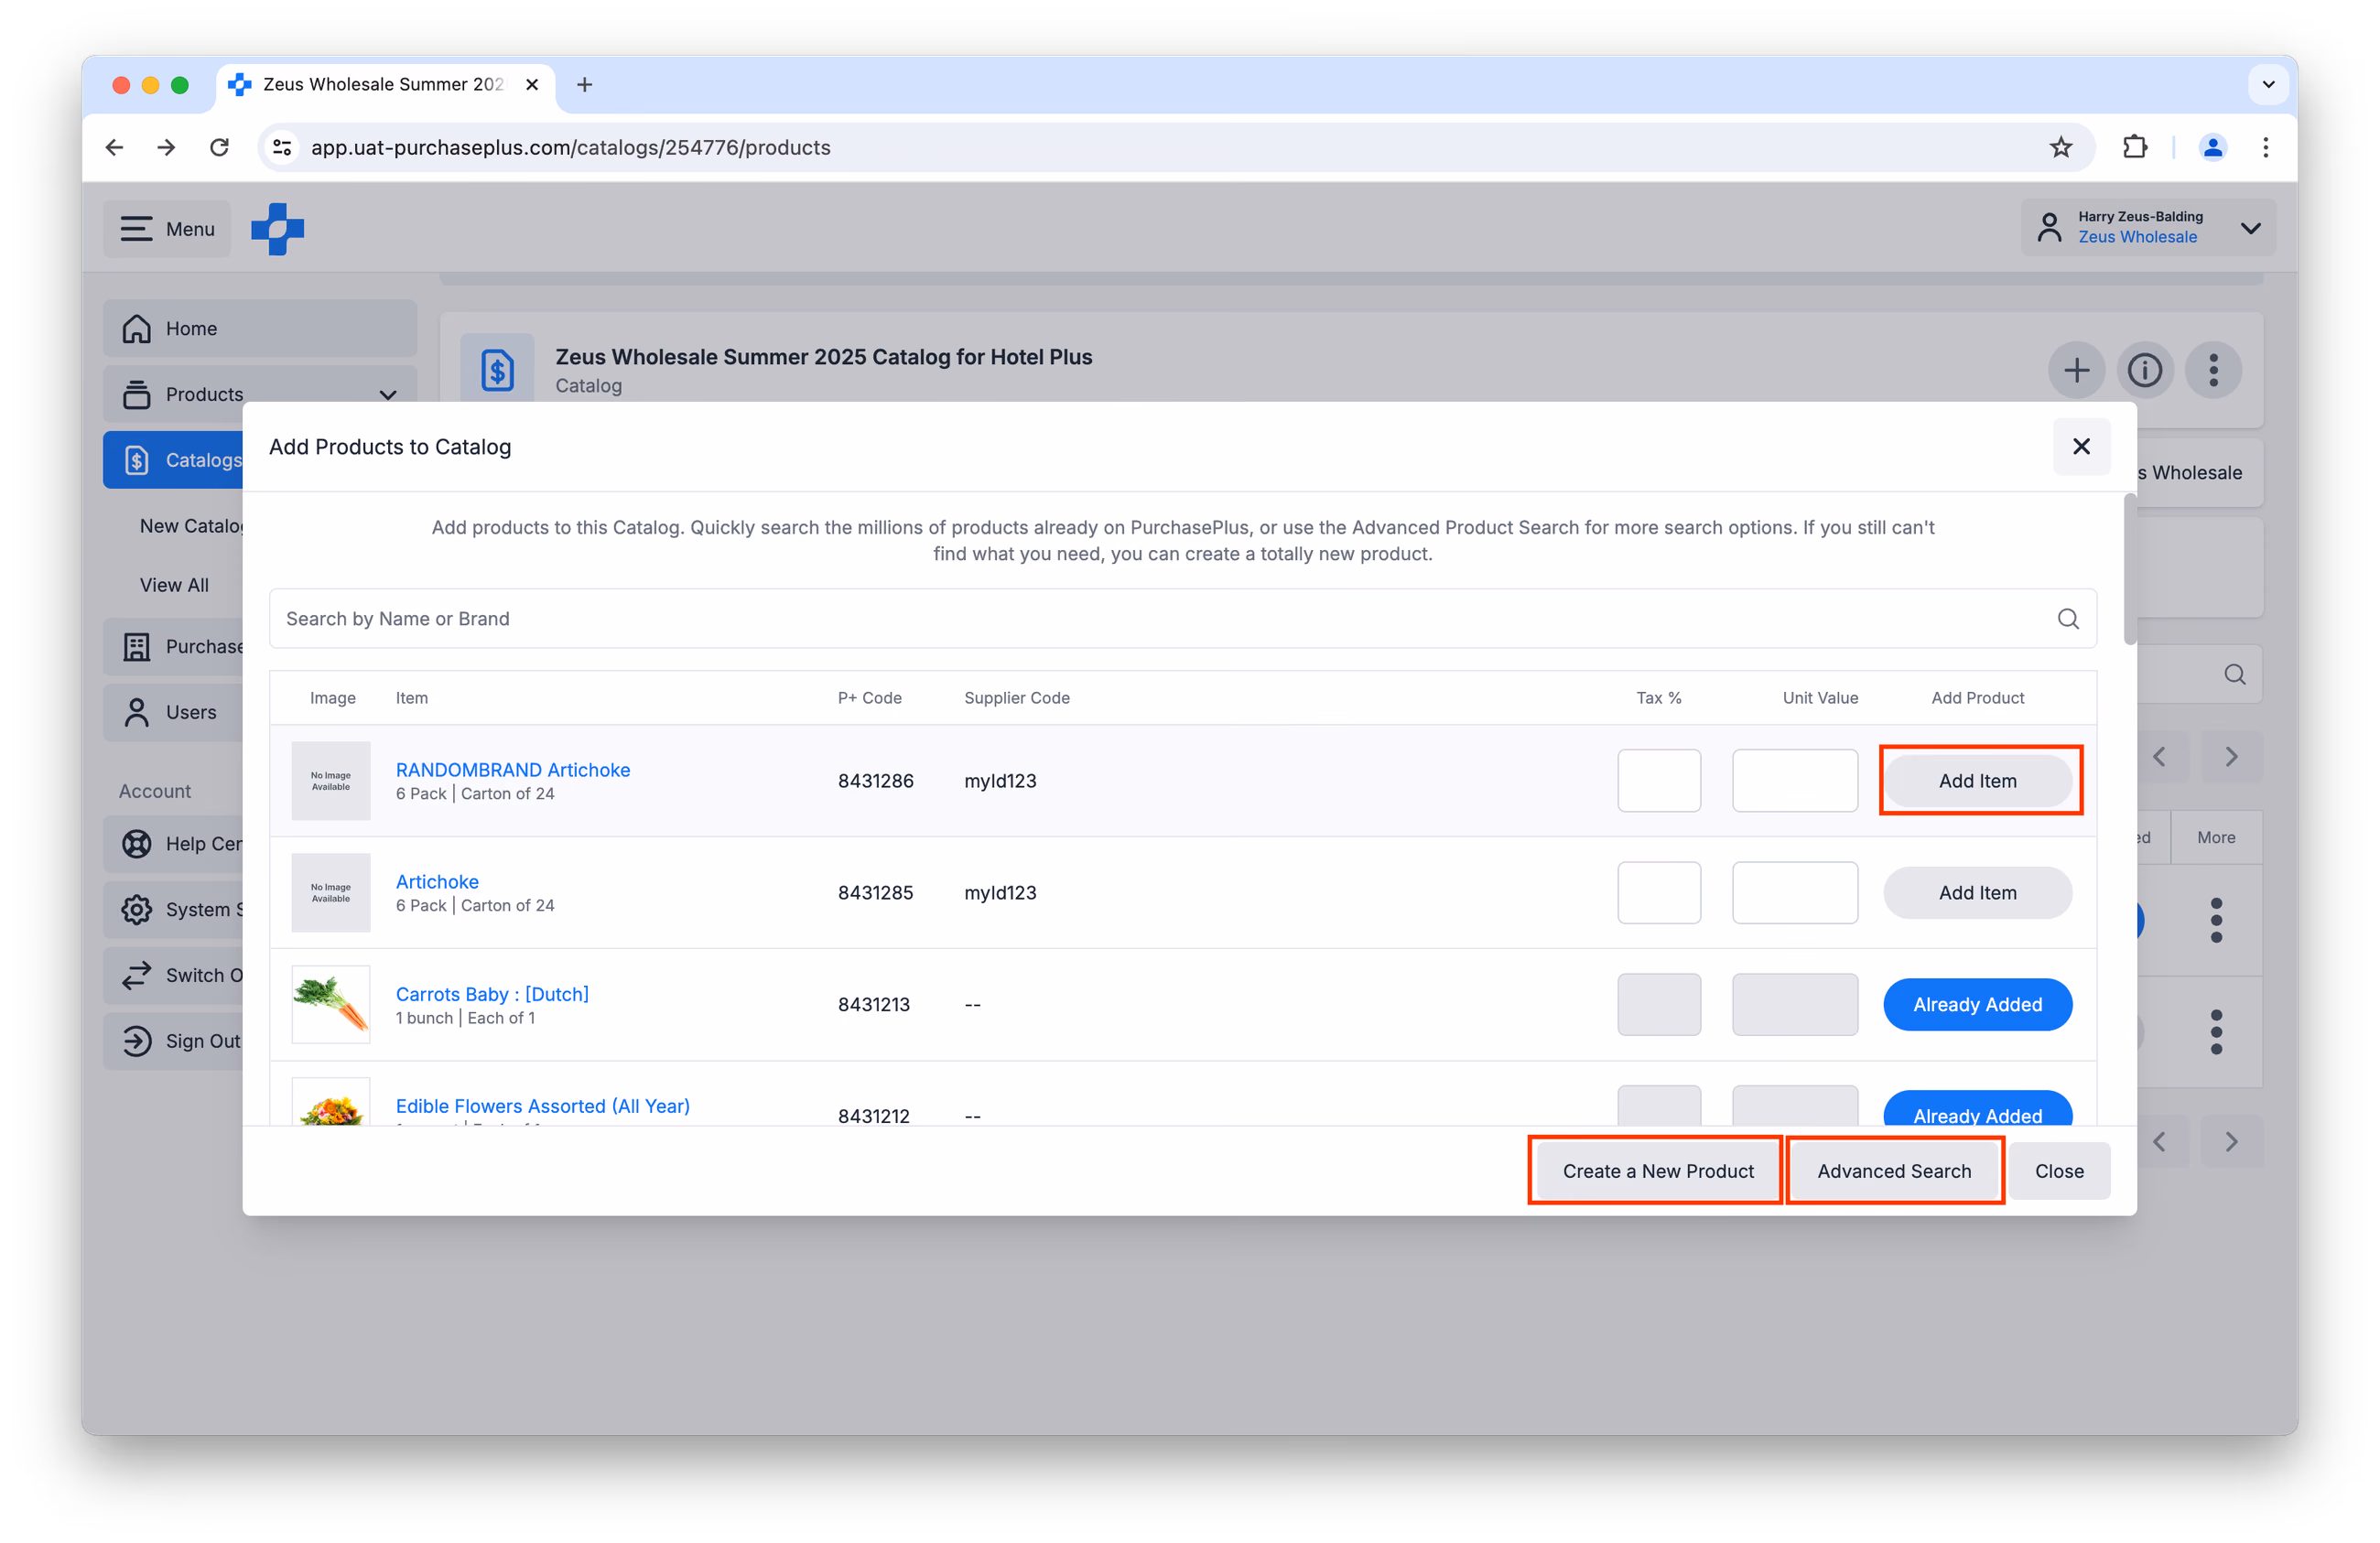Click the Advanced Search button
2380x1543 pixels.
click(1894, 1171)
